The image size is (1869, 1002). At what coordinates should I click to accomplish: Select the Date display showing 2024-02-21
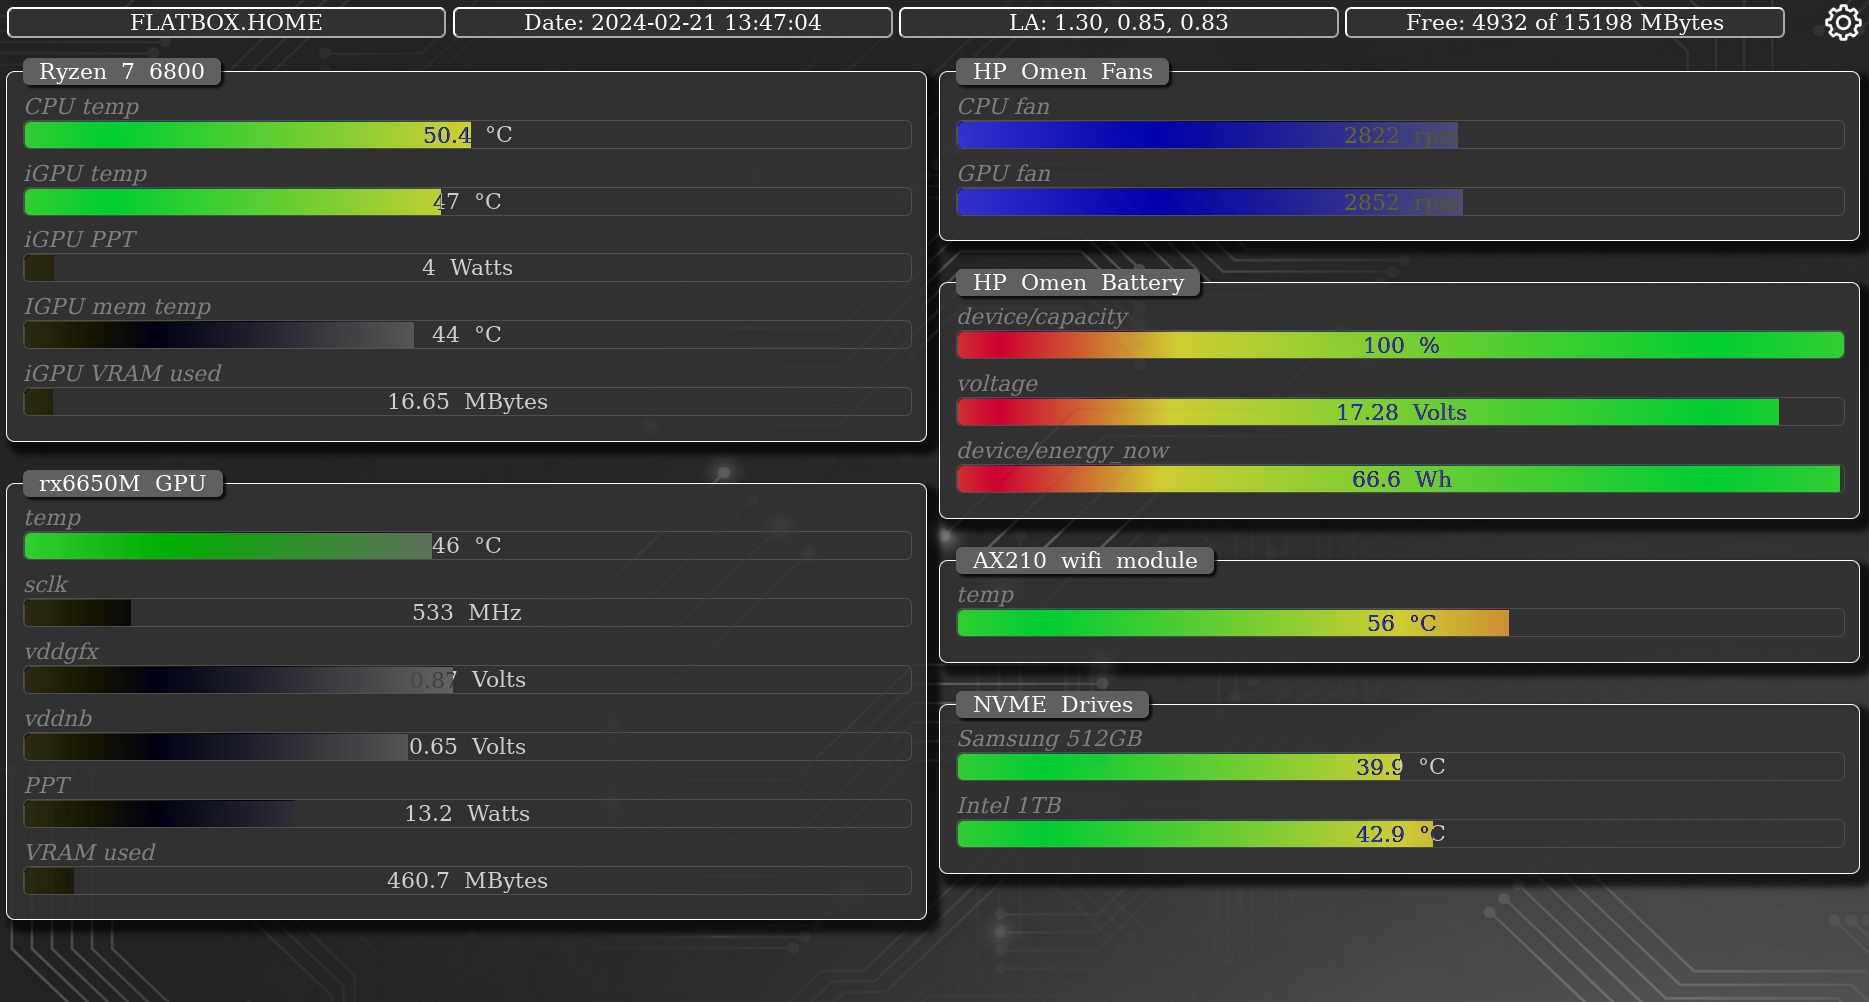(673, 22)
